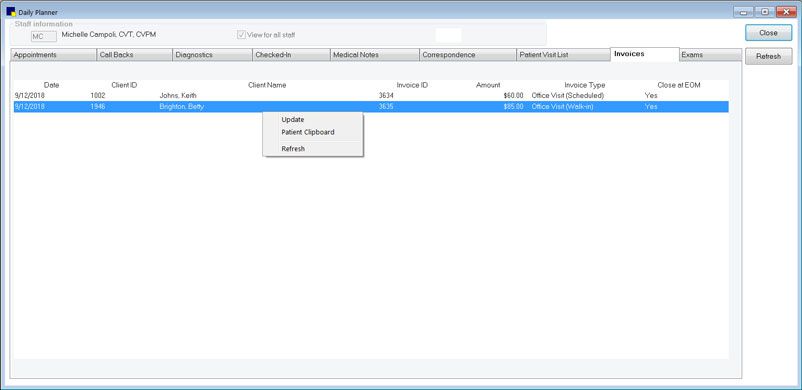Open the Patient Visit List tab
The image size is (802, 390).
(563, 55)
